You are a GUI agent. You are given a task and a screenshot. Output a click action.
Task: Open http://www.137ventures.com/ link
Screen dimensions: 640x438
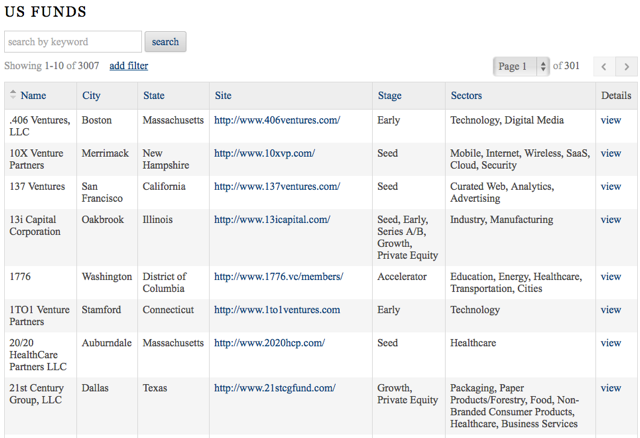[277, 186]
